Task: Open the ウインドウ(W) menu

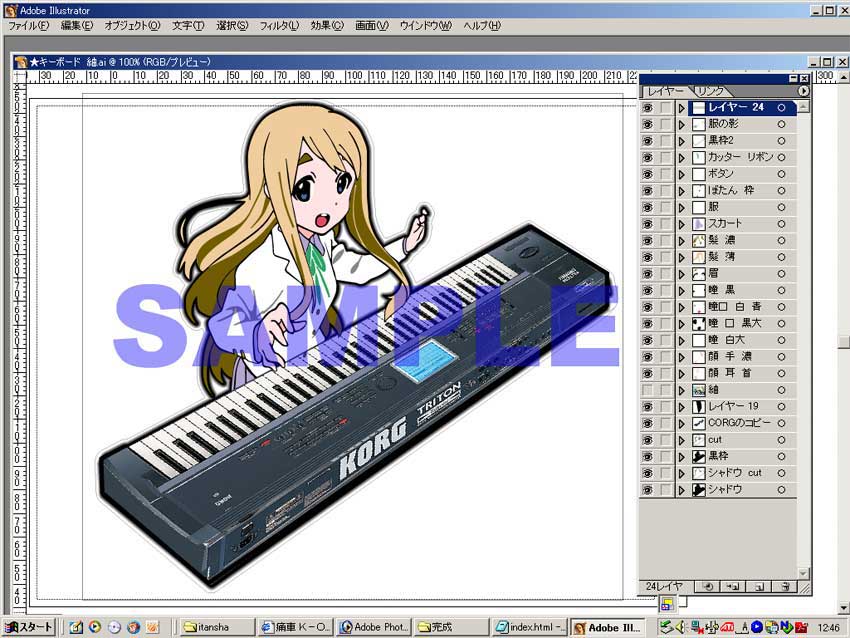Action: [426, 25]
